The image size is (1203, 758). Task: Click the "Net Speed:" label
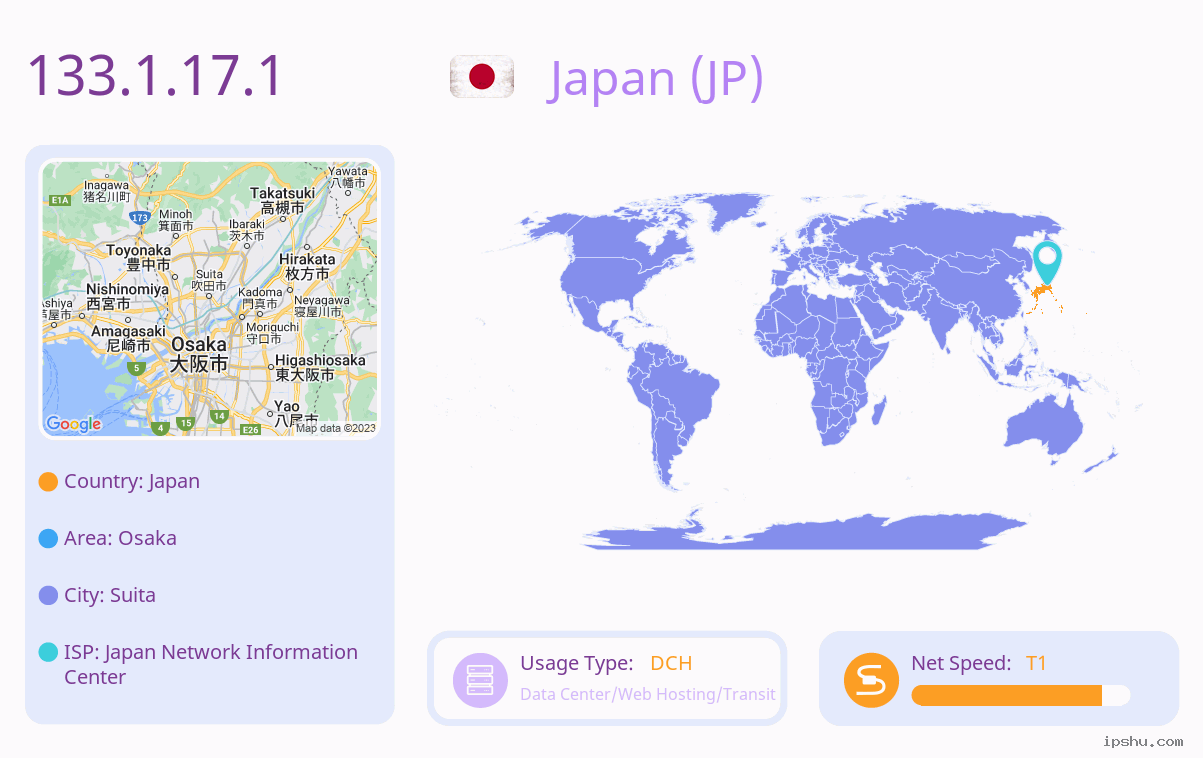[x=961, y=663]
